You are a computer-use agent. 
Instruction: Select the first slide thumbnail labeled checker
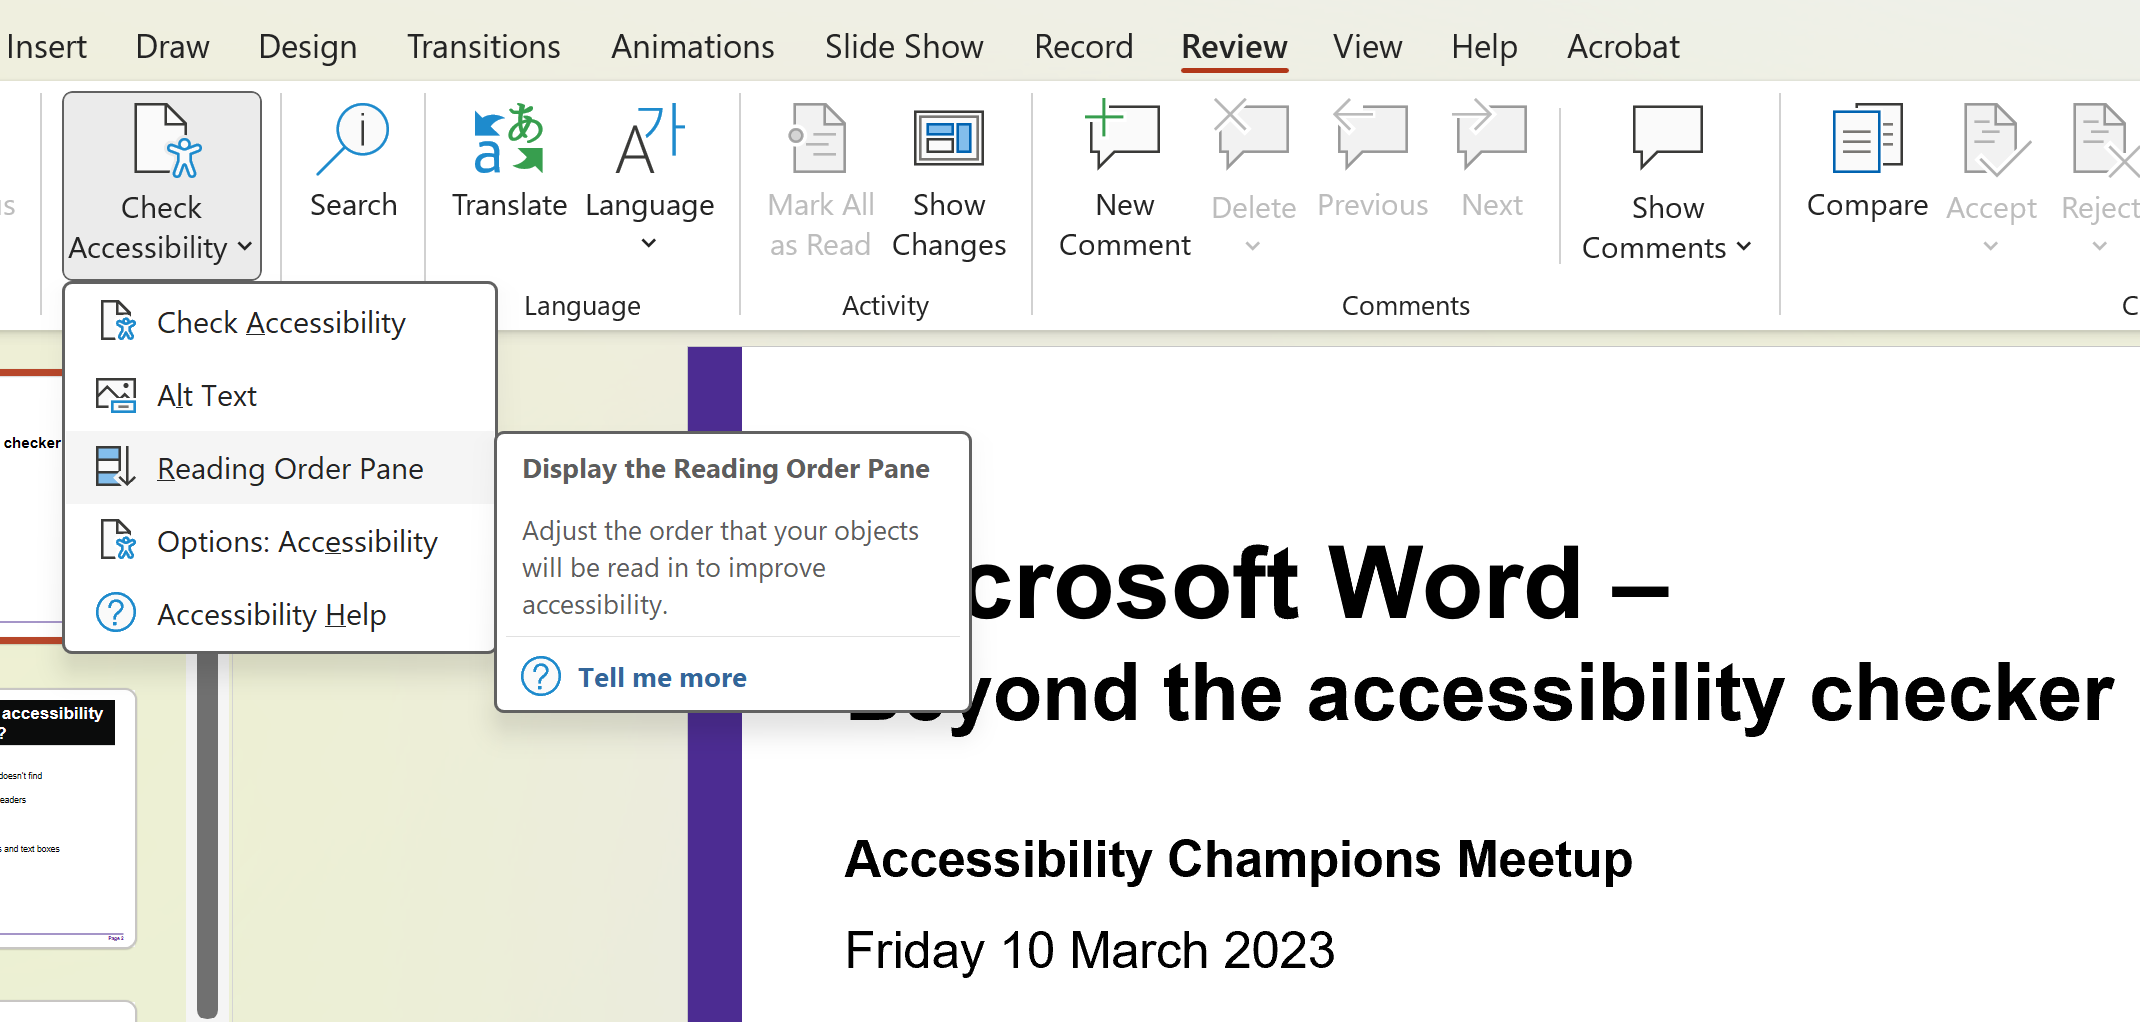[x=31, y=505]
